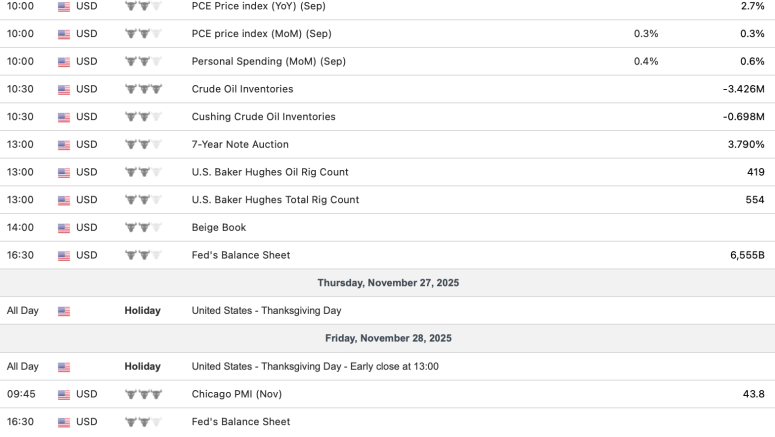Click Friday, November 28, 2025 date header

point(388,338)
